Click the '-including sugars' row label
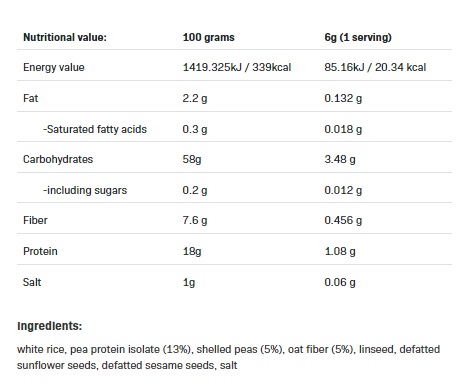 point(85,190)
